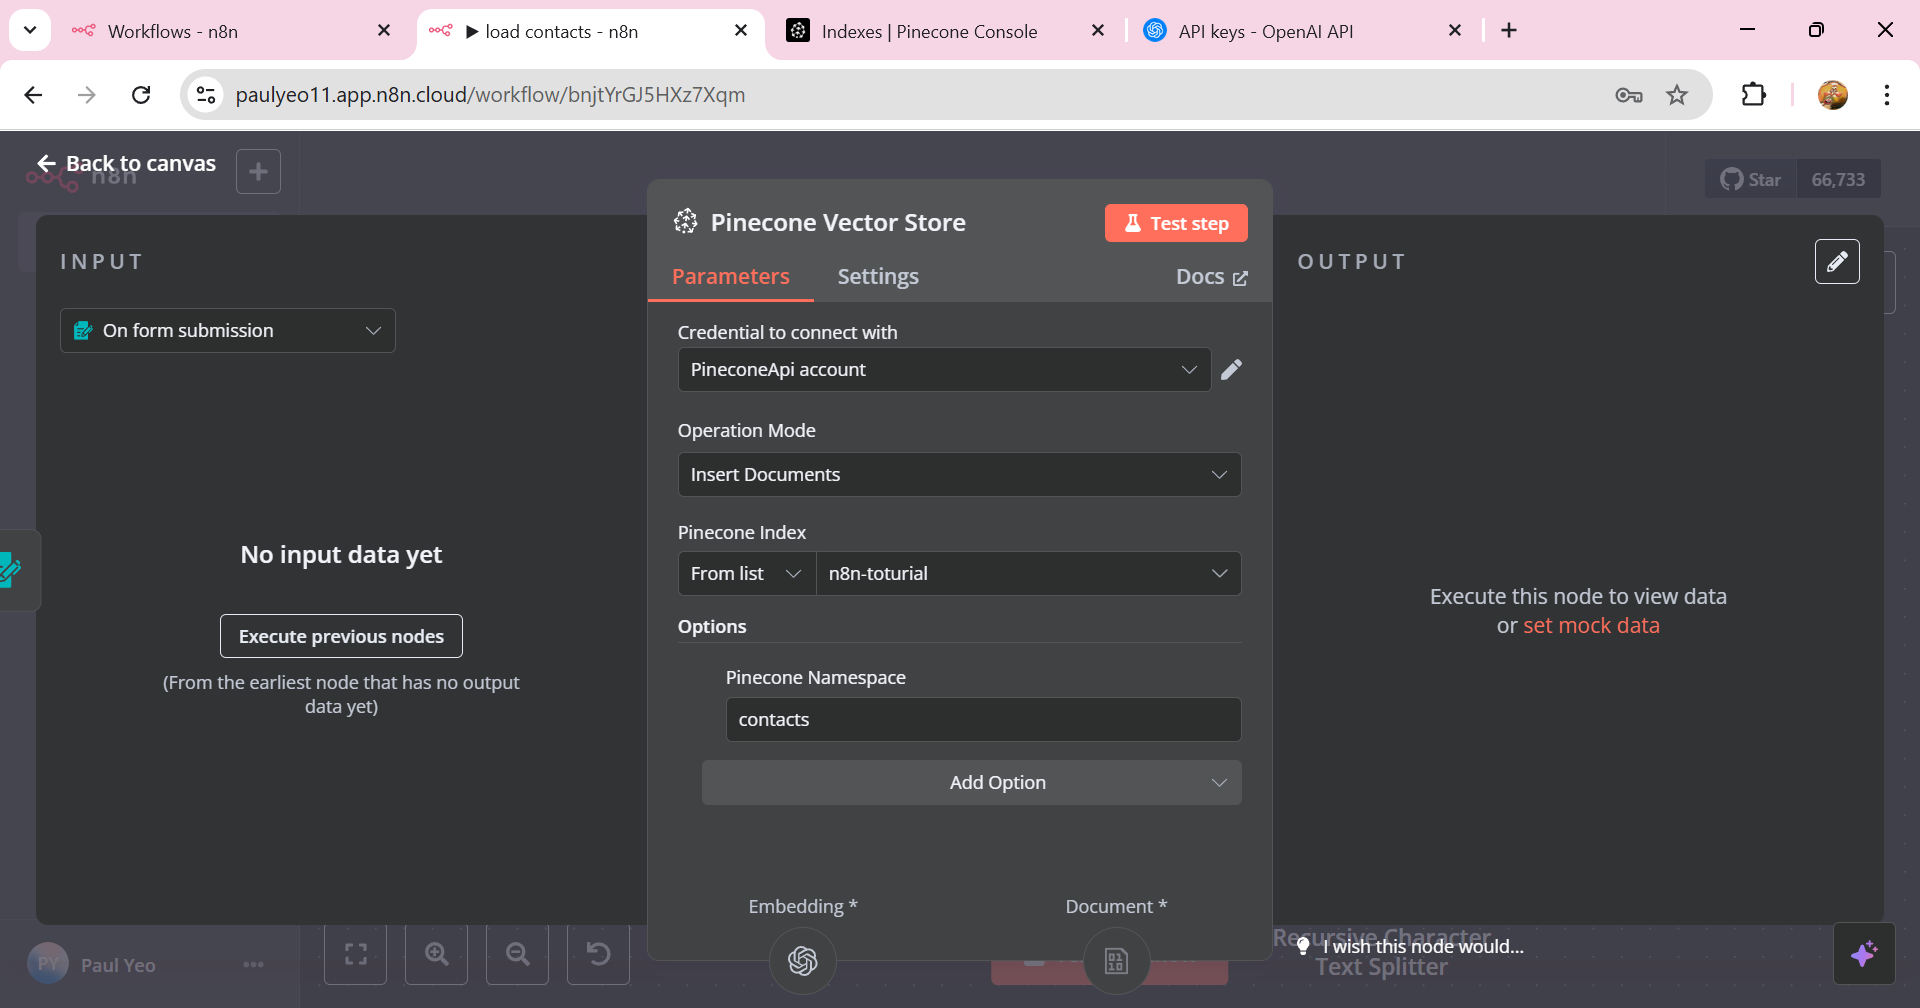The width and height of the screenshot is (1920, 1008).
Task: Open the From list mode dropdown
Action: [x=747, y=574]
